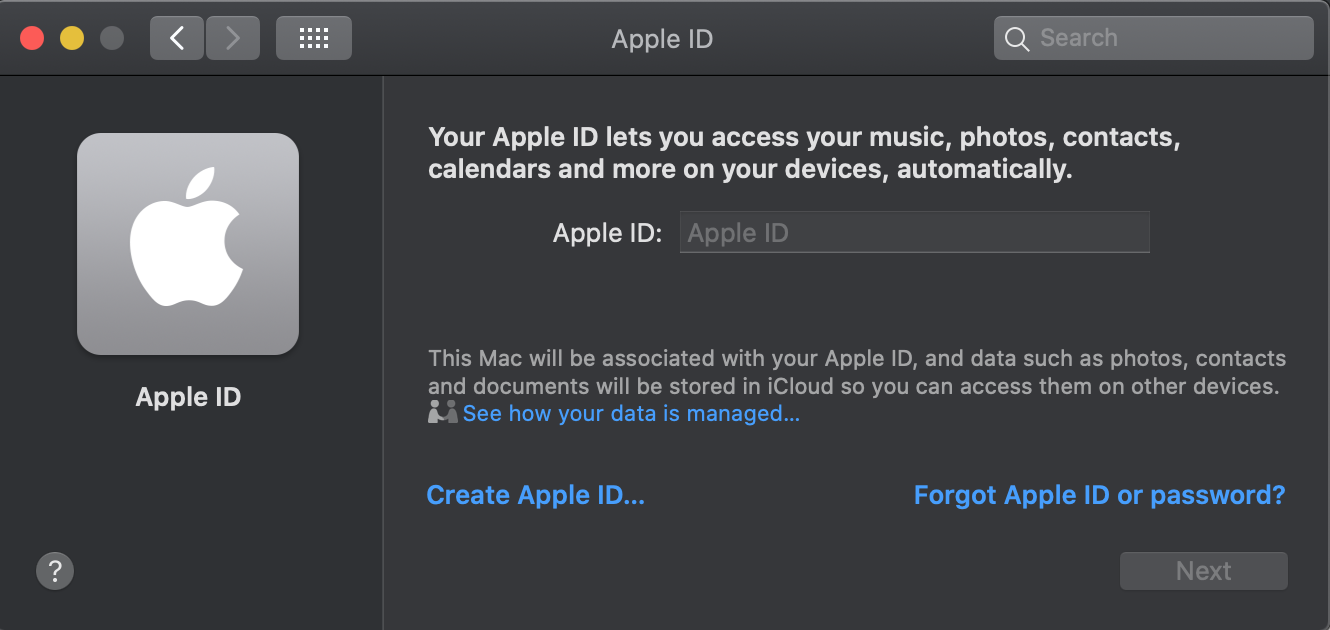Open the help question mark icon
Viewport: 1330px width, 630px height.
pyautogui.click(x=55, y=570)
